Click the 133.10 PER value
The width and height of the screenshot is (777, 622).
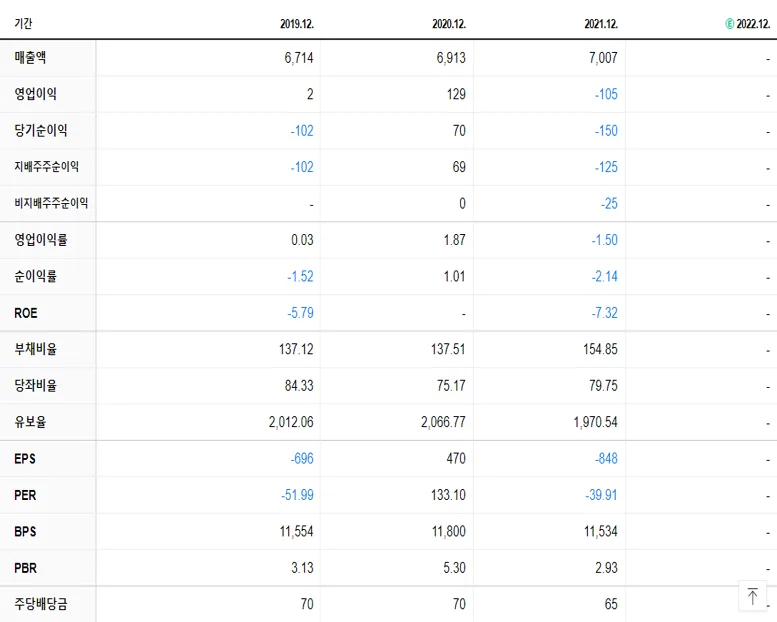pyautogui.click(x=448, y=495)
